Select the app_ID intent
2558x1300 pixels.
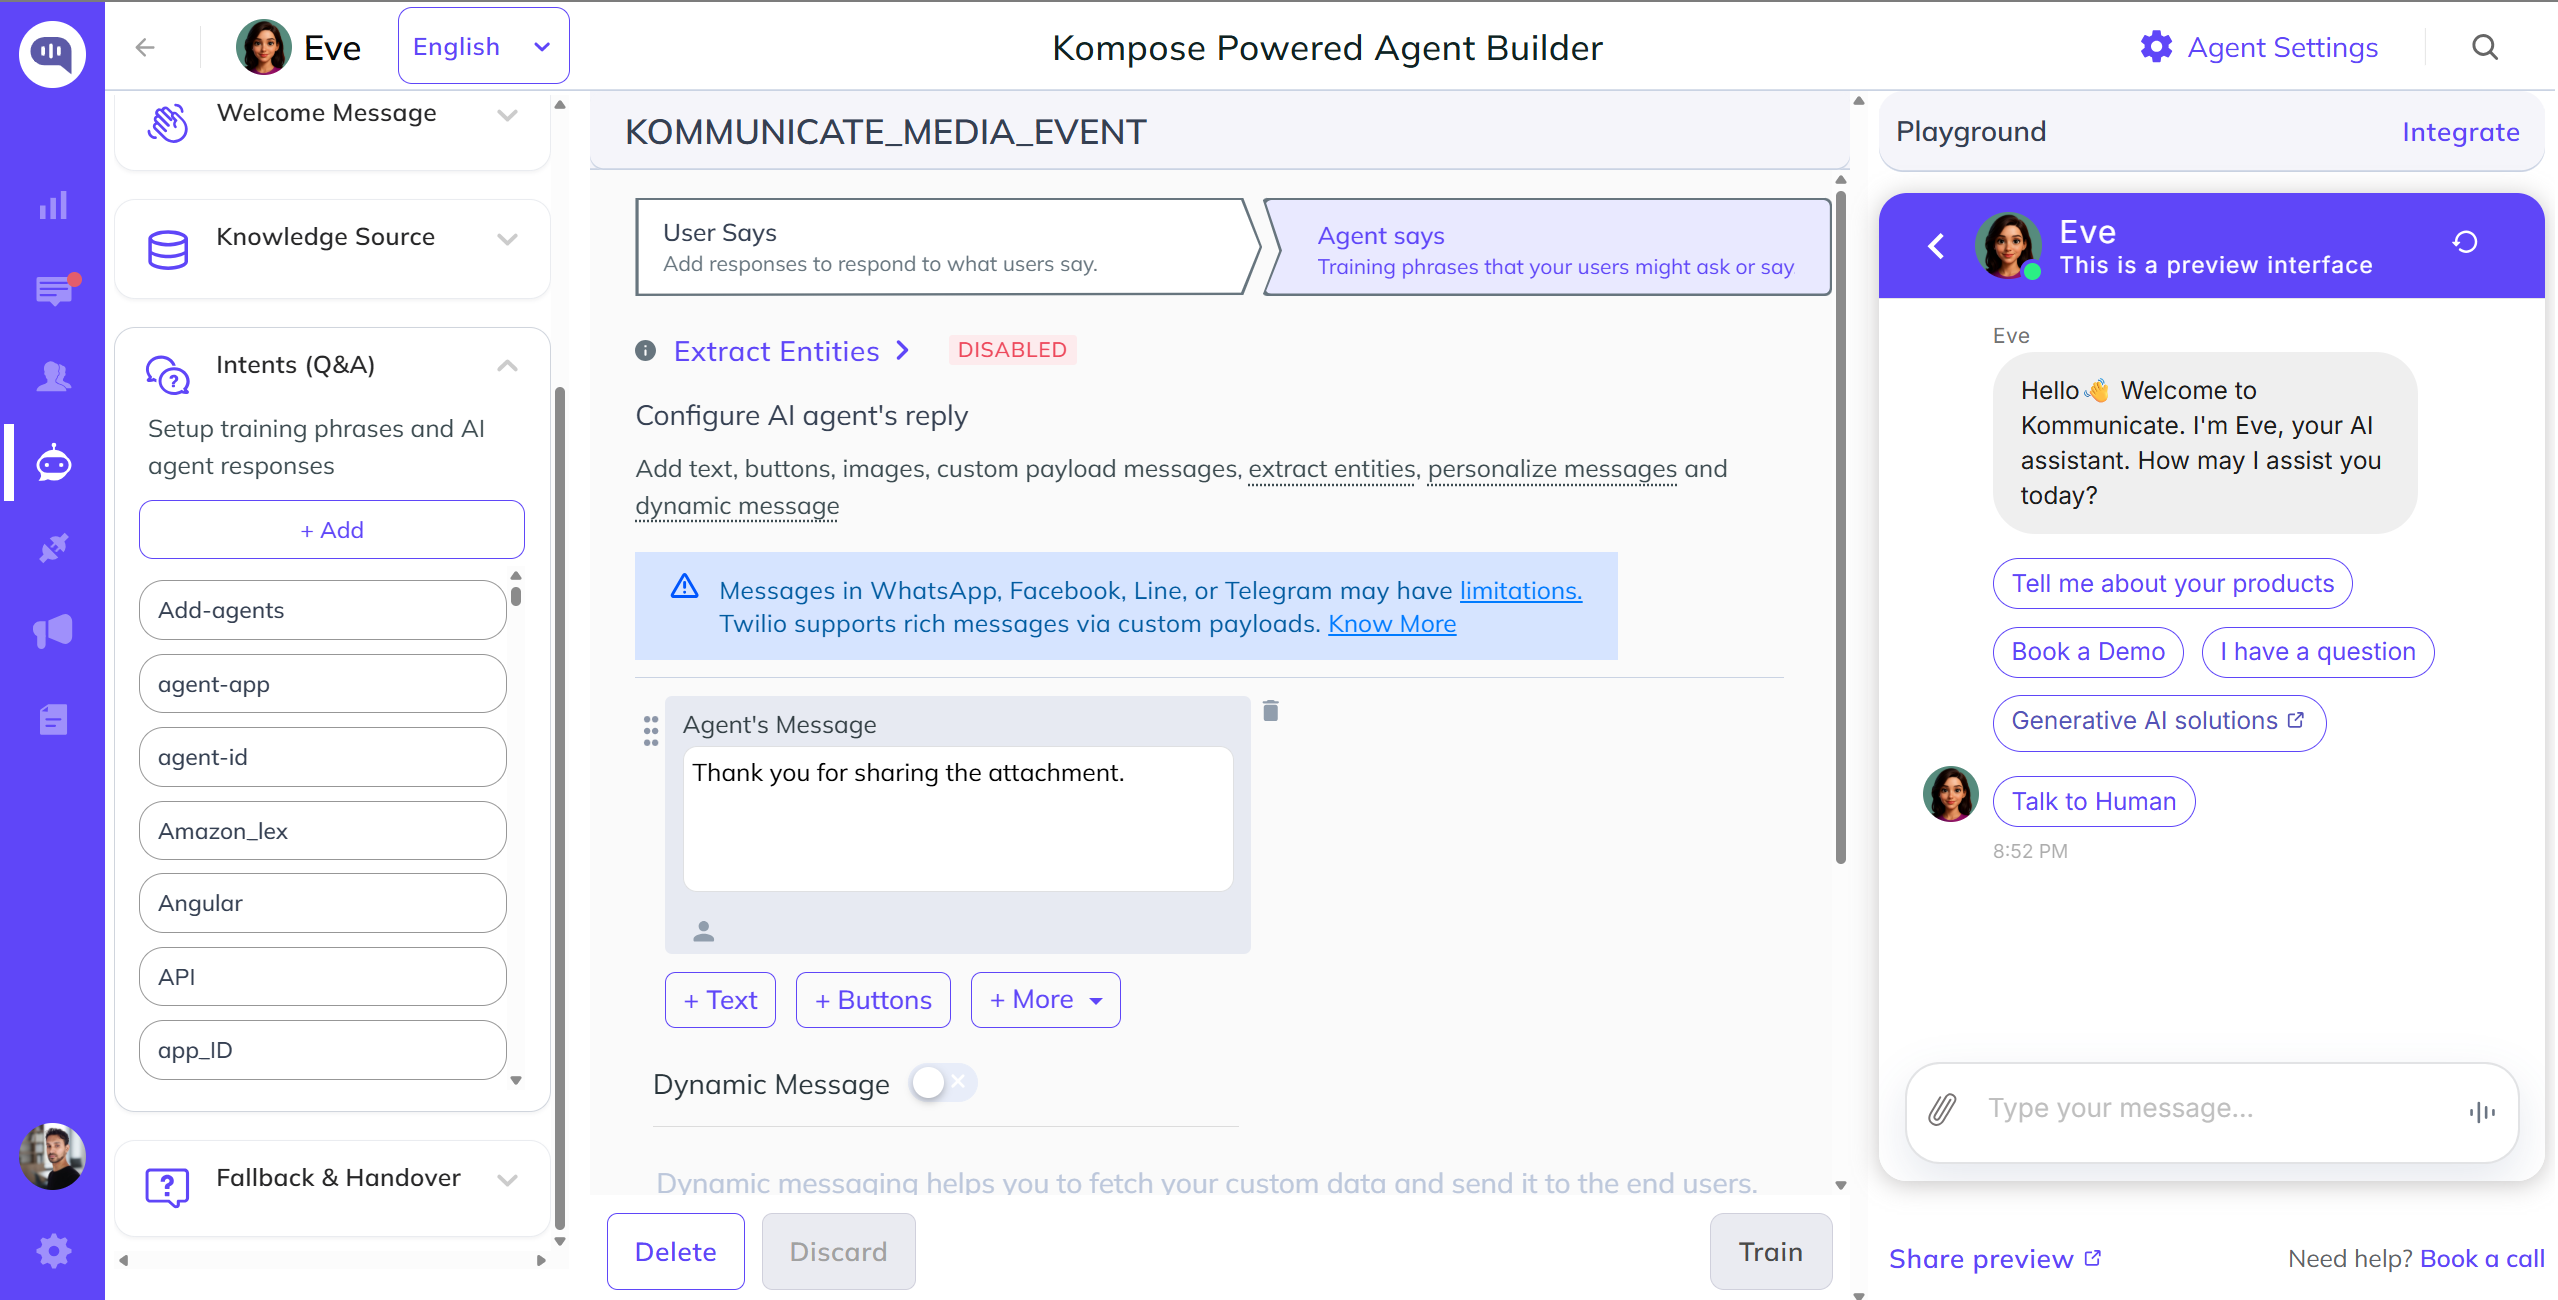tap(323, 1050)
